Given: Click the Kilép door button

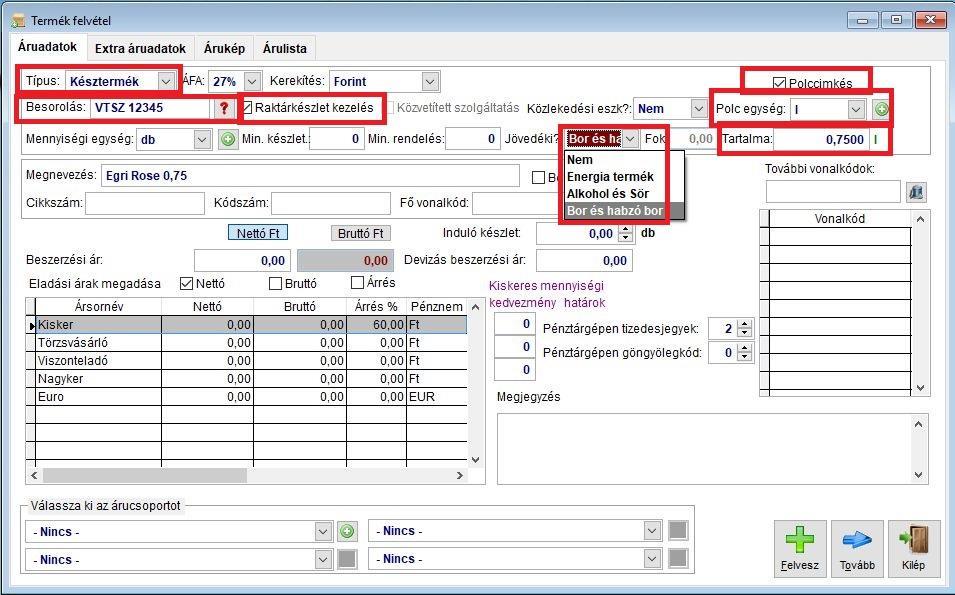Looking at the screenshot, I should [x=914, y=548].
